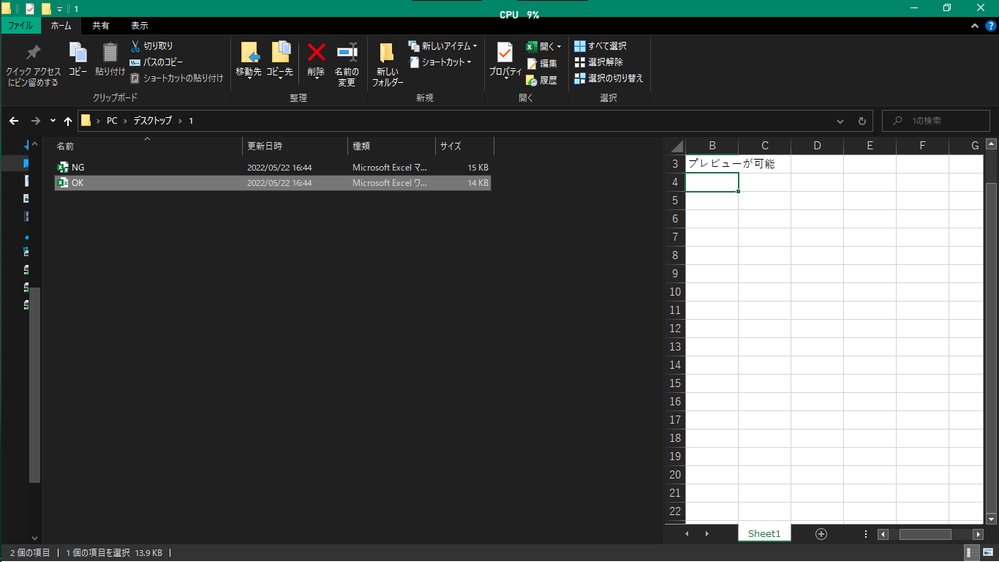Switch to details view icon in status bar
The image size is (999, 562).
pyautogui.click(x=969, y=552)
